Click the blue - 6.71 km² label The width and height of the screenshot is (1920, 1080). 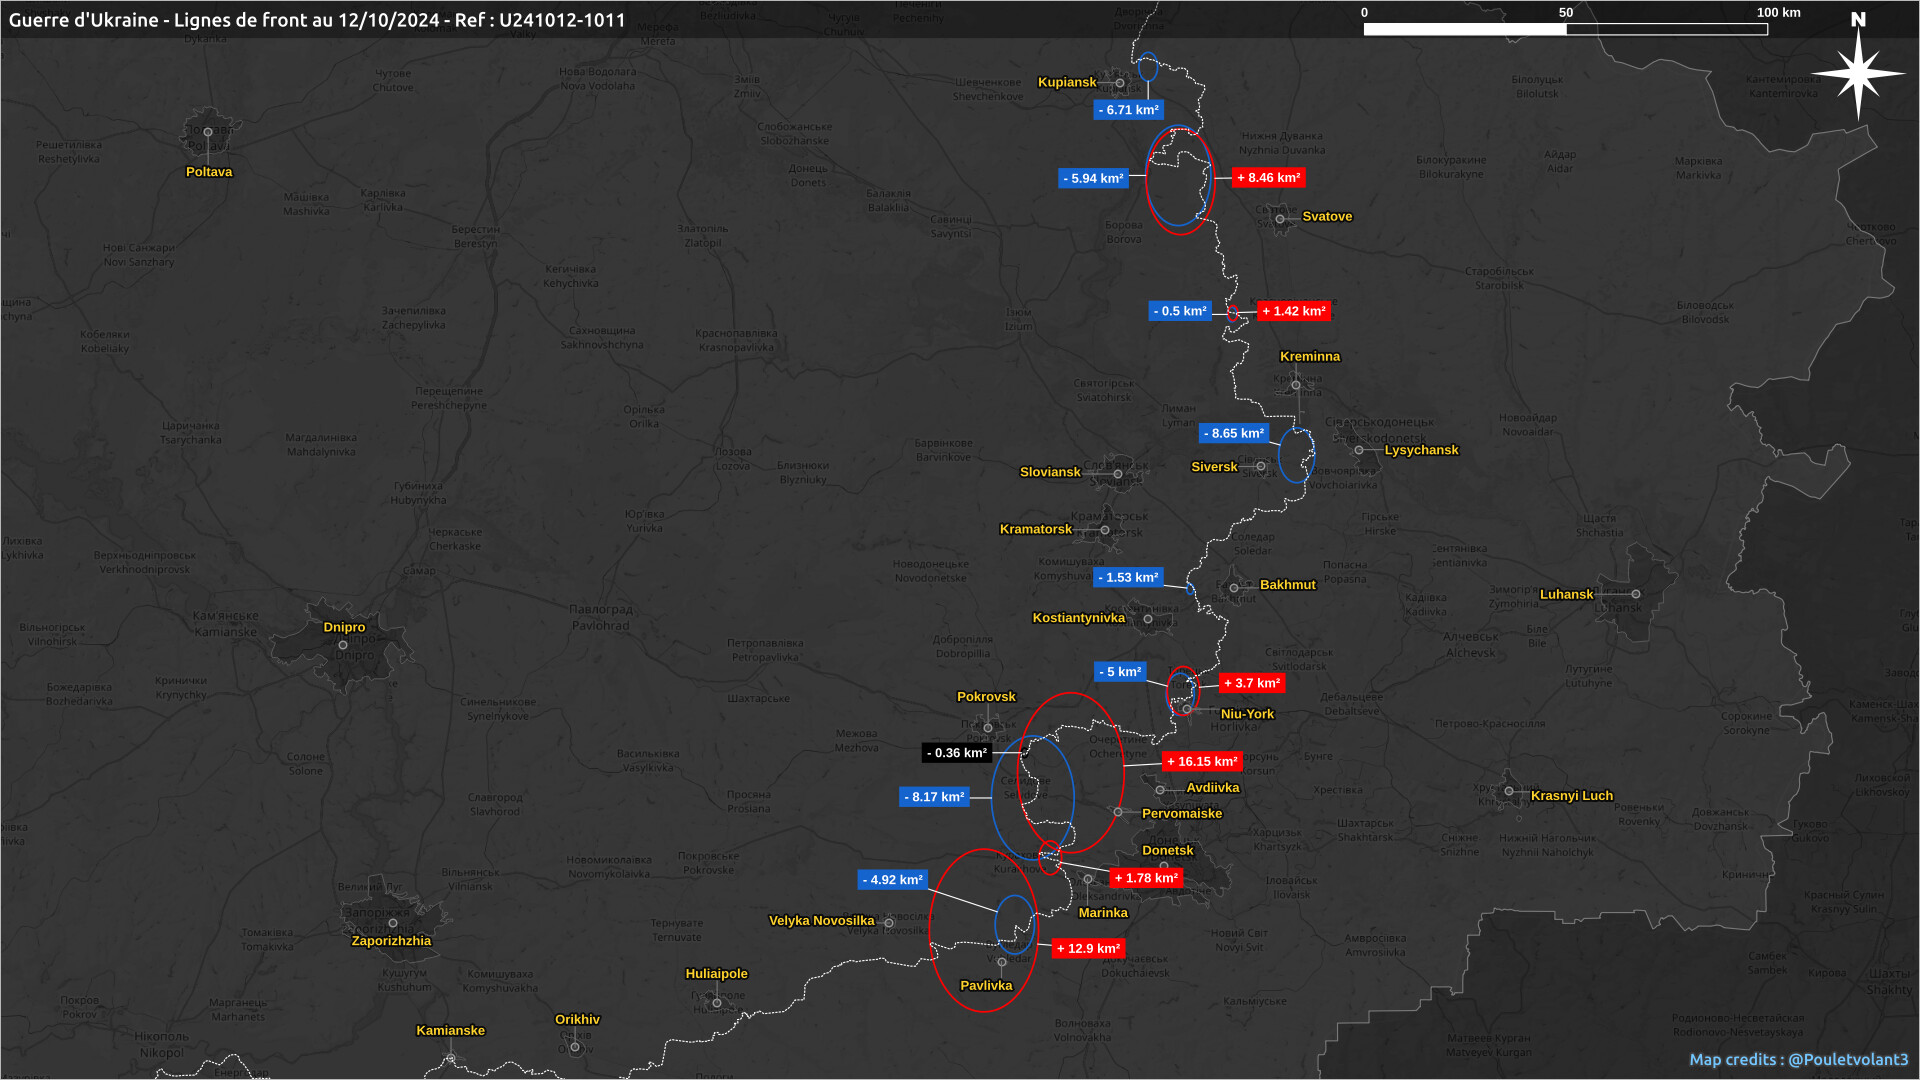[1128, 110]
